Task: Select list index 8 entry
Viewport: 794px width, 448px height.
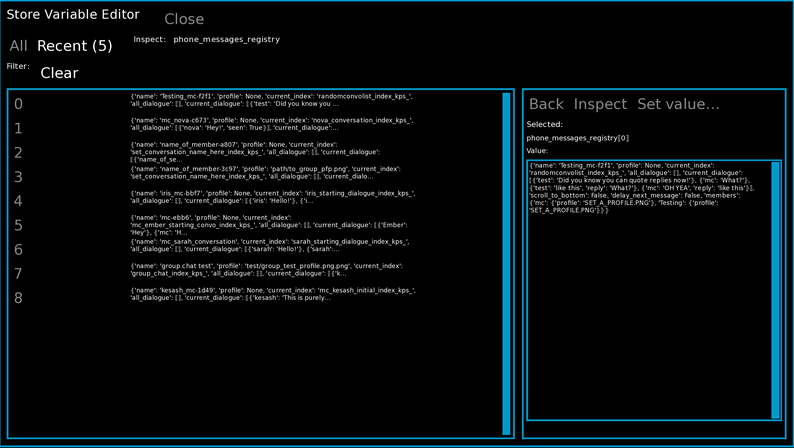Action: [x=18, y=299]
